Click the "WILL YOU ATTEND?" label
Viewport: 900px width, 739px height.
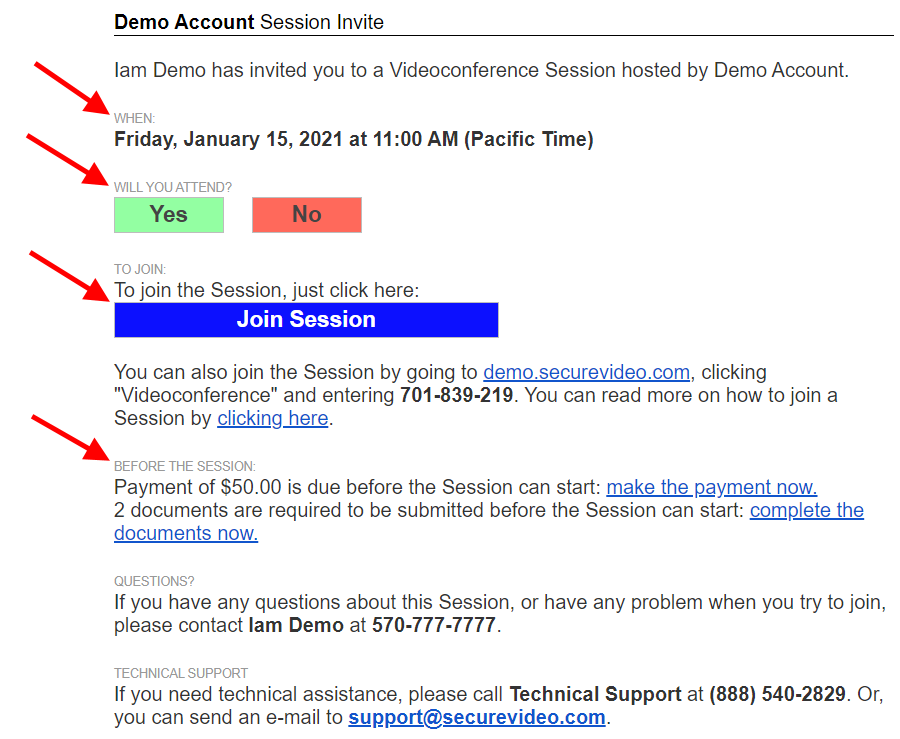(x=173, y=187)
